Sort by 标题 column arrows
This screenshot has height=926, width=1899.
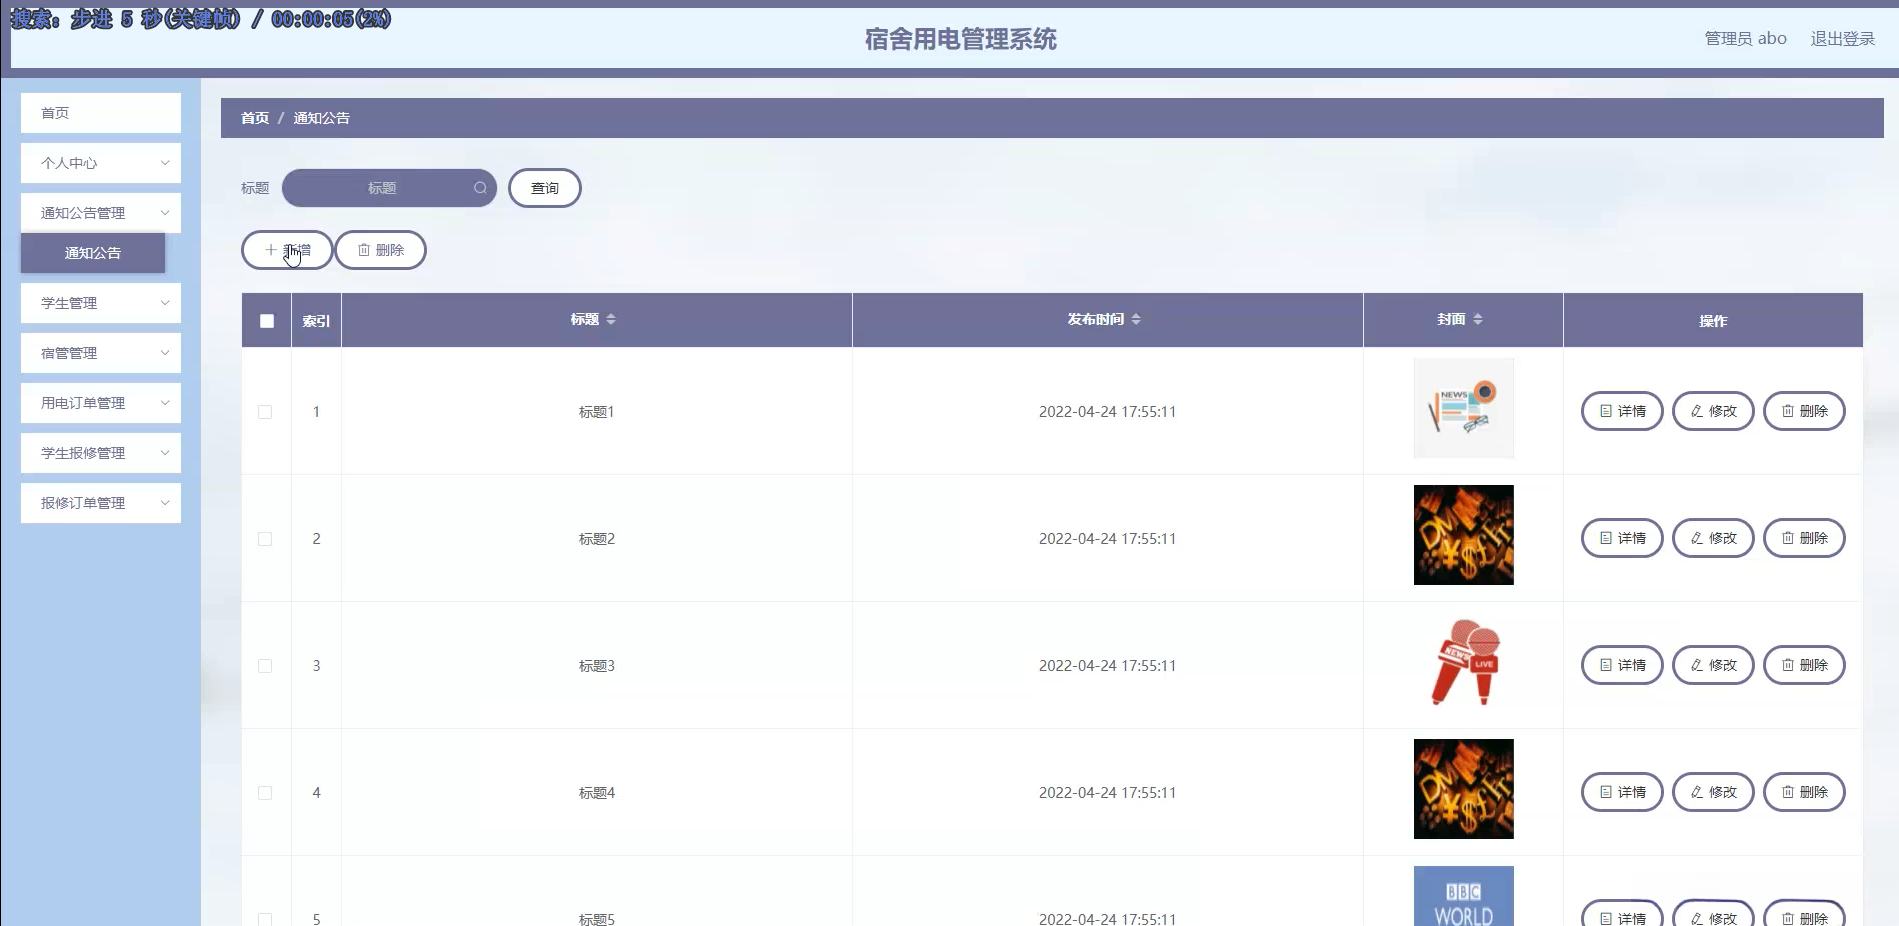(x=611, y=319)
